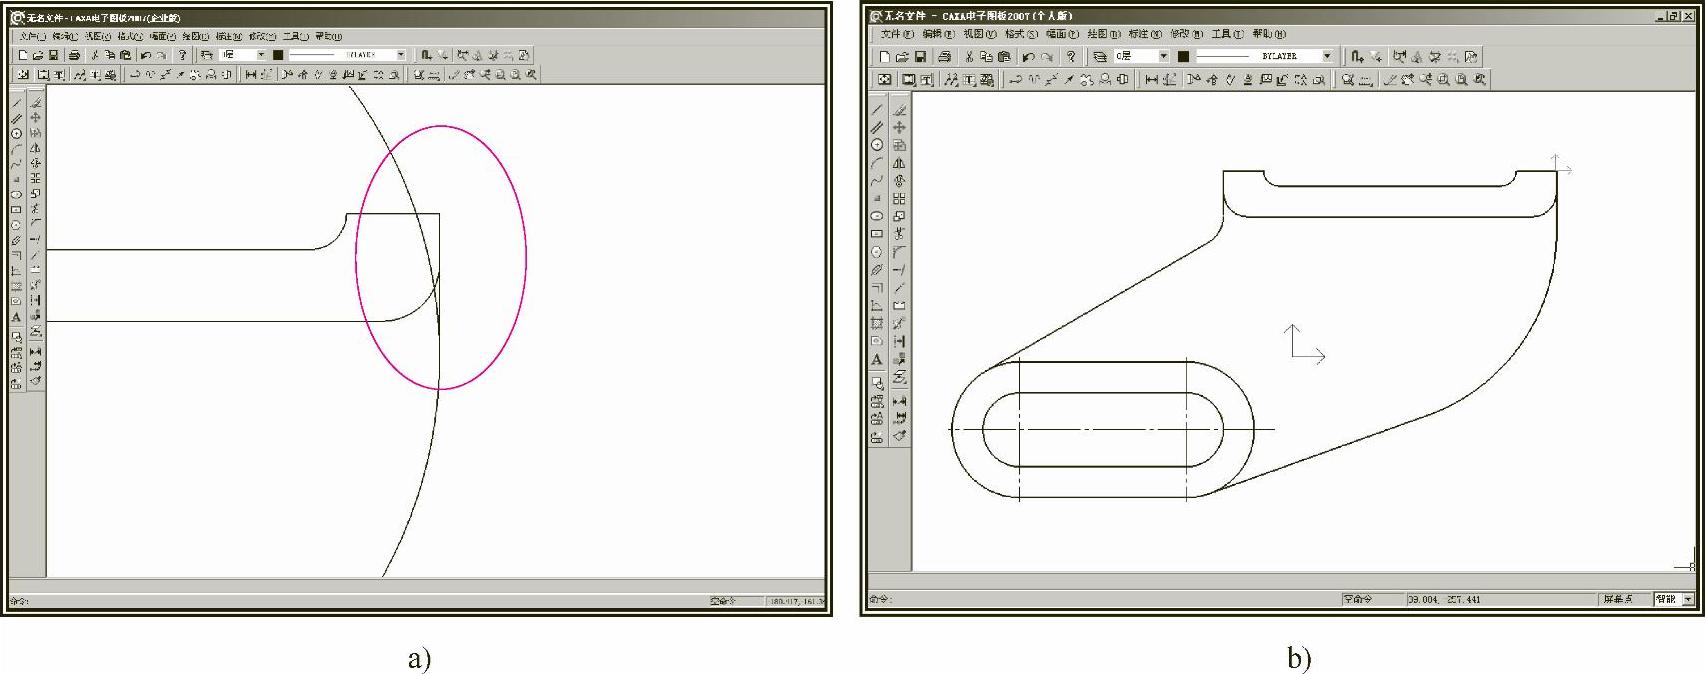
Task: Click black color swatch in left window
Action: pyautogui.click(x=278, y=55)
